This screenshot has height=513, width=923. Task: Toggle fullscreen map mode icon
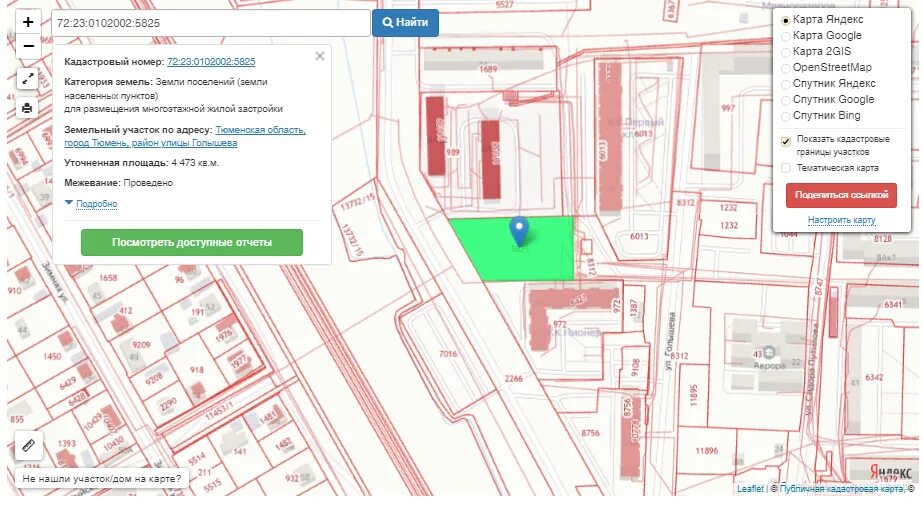pos(27,79)
